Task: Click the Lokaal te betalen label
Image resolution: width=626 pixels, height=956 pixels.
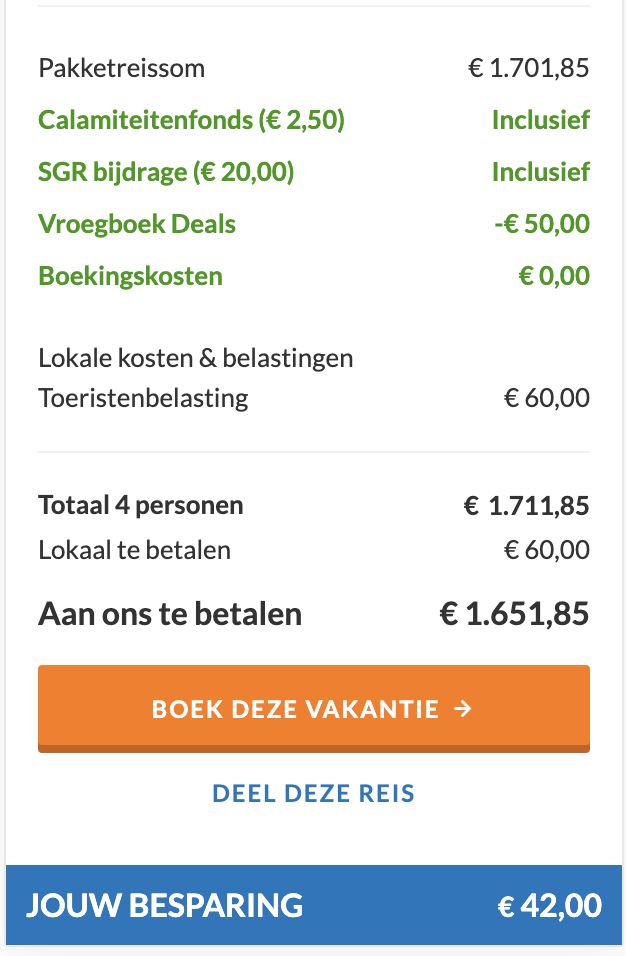Action: pos(134,550)
